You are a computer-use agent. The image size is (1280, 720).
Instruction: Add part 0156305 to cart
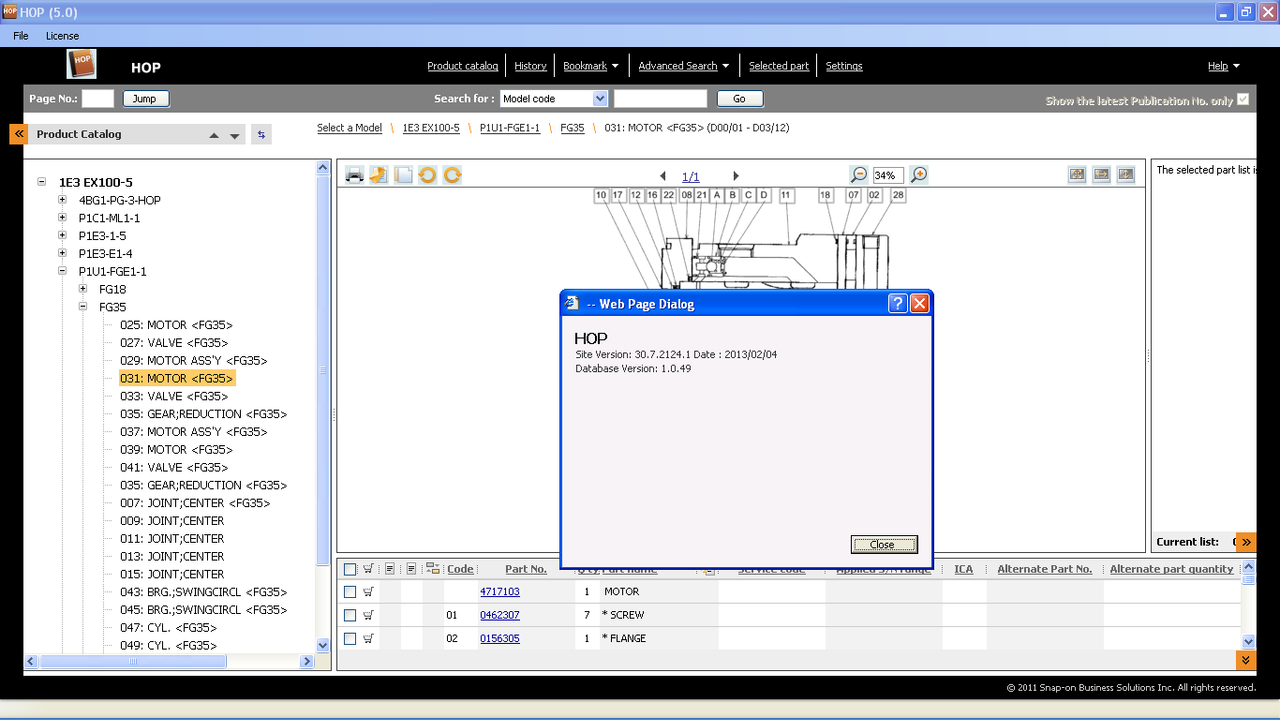(x=368, y=638)
